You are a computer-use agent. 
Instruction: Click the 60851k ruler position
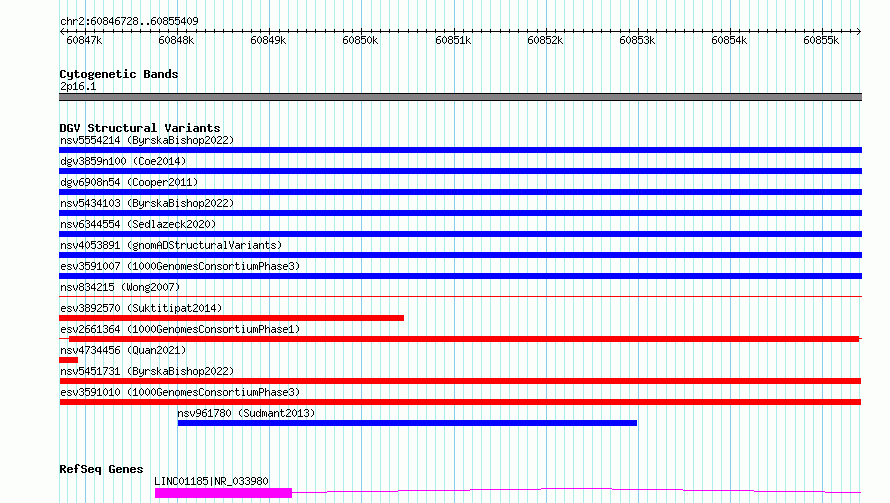click(453, 40)
